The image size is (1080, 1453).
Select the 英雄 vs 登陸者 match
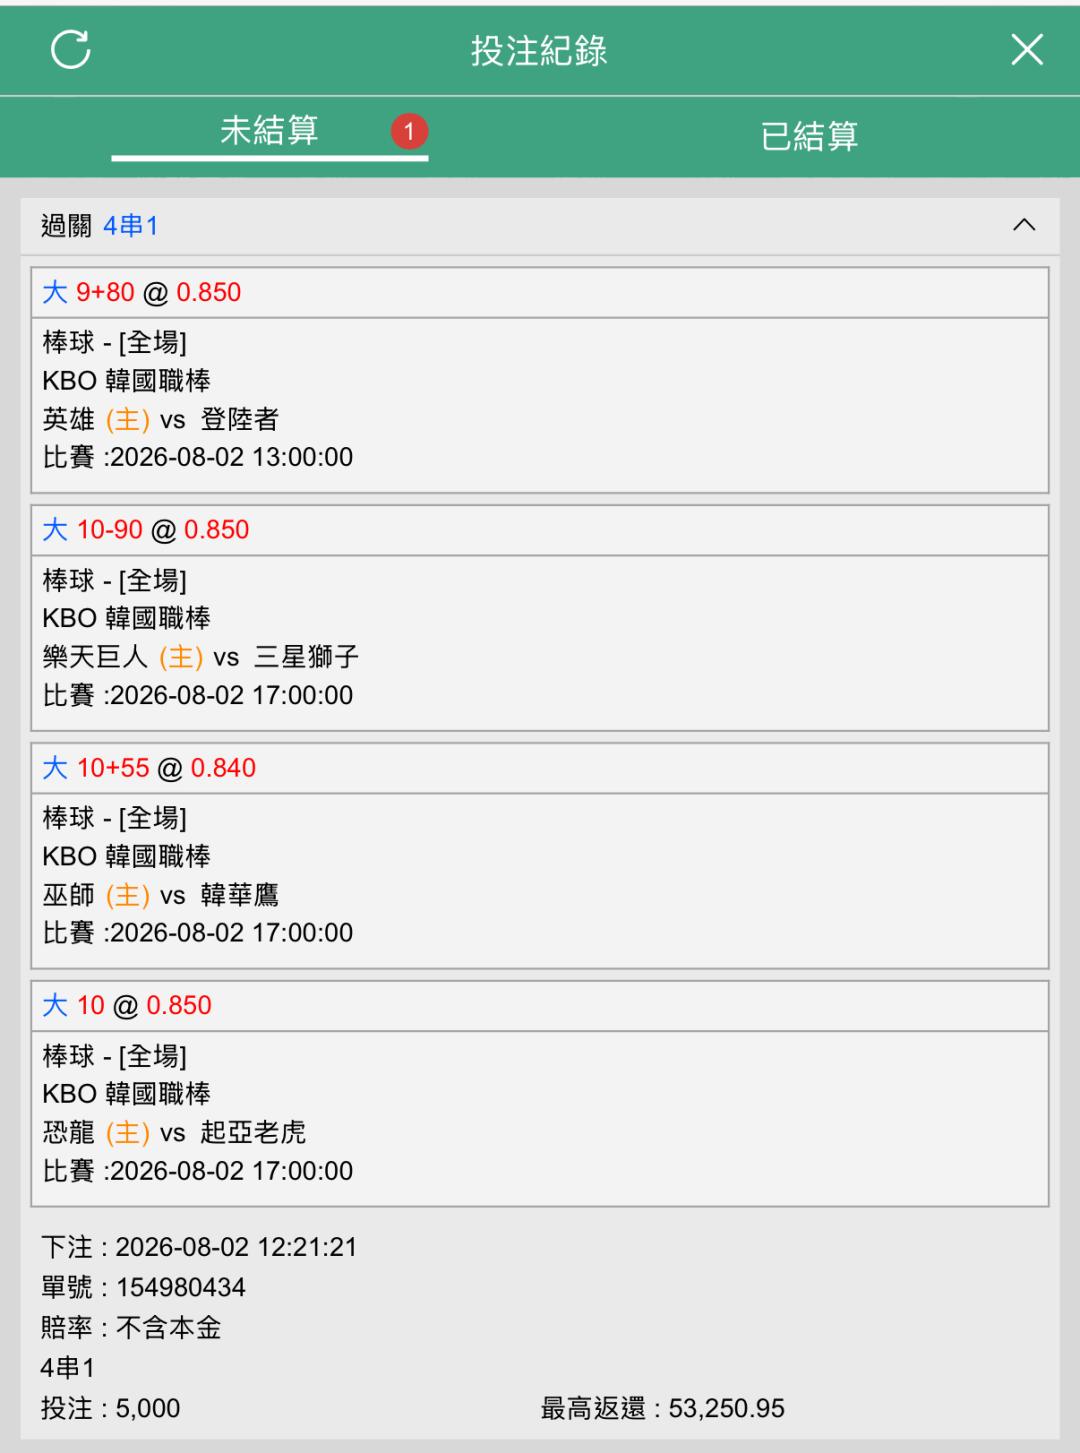[x=161, y=419]
